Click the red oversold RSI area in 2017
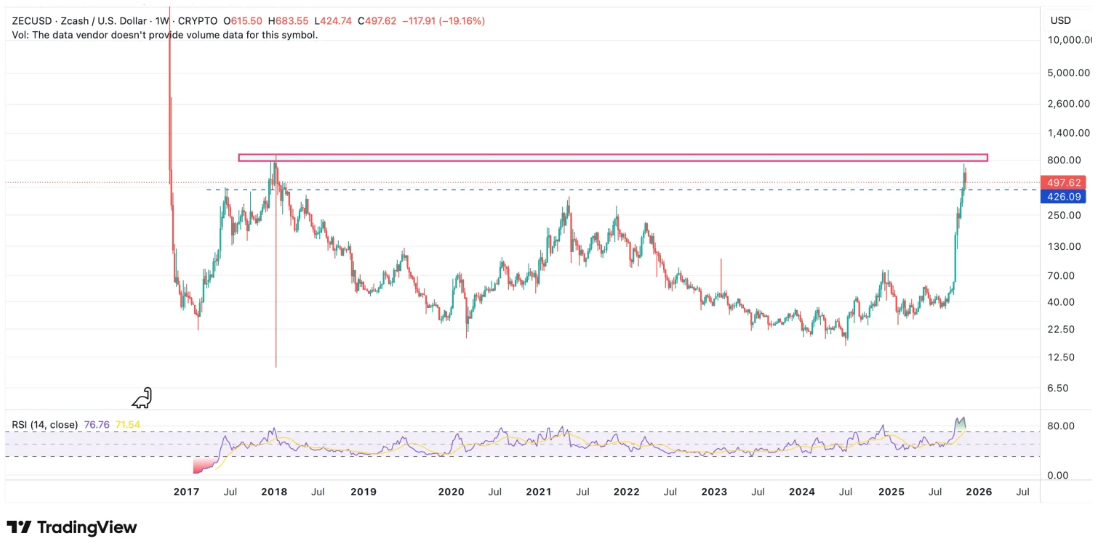This screenshot has width=1096, height=548. 203,466
